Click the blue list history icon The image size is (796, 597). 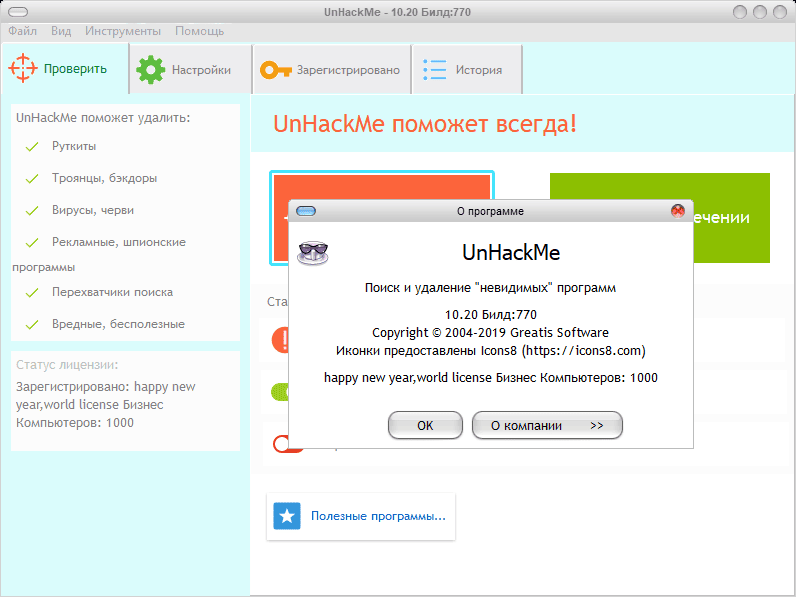(x=435, y=70)
